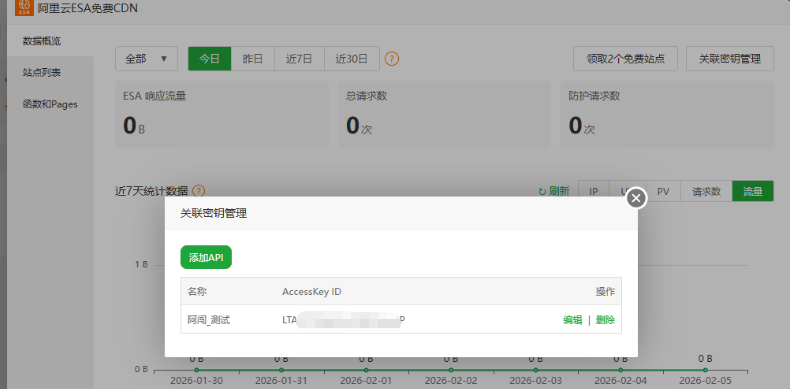790x389 pixels.
Task: Click the 添加API button
Action: pos(206,257)
